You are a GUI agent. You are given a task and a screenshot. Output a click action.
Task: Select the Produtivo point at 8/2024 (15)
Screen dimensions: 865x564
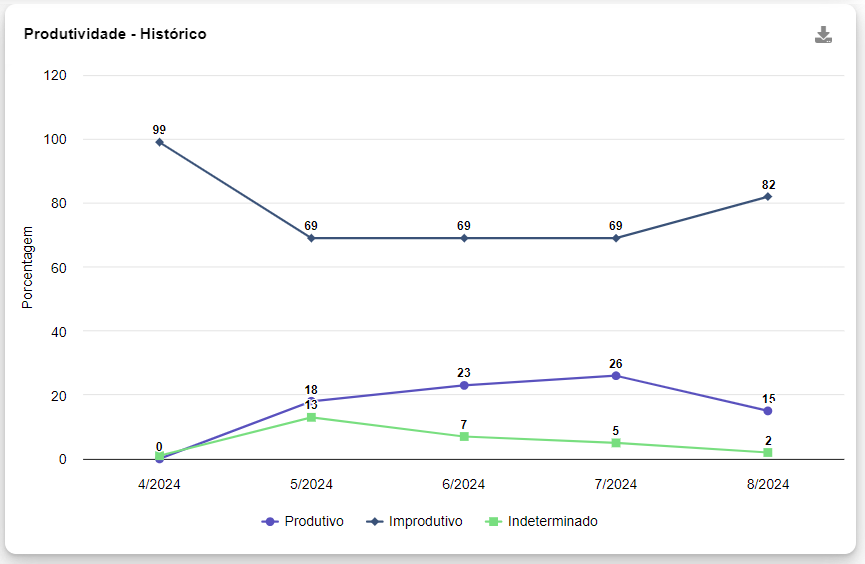click(x=768, y=411)
